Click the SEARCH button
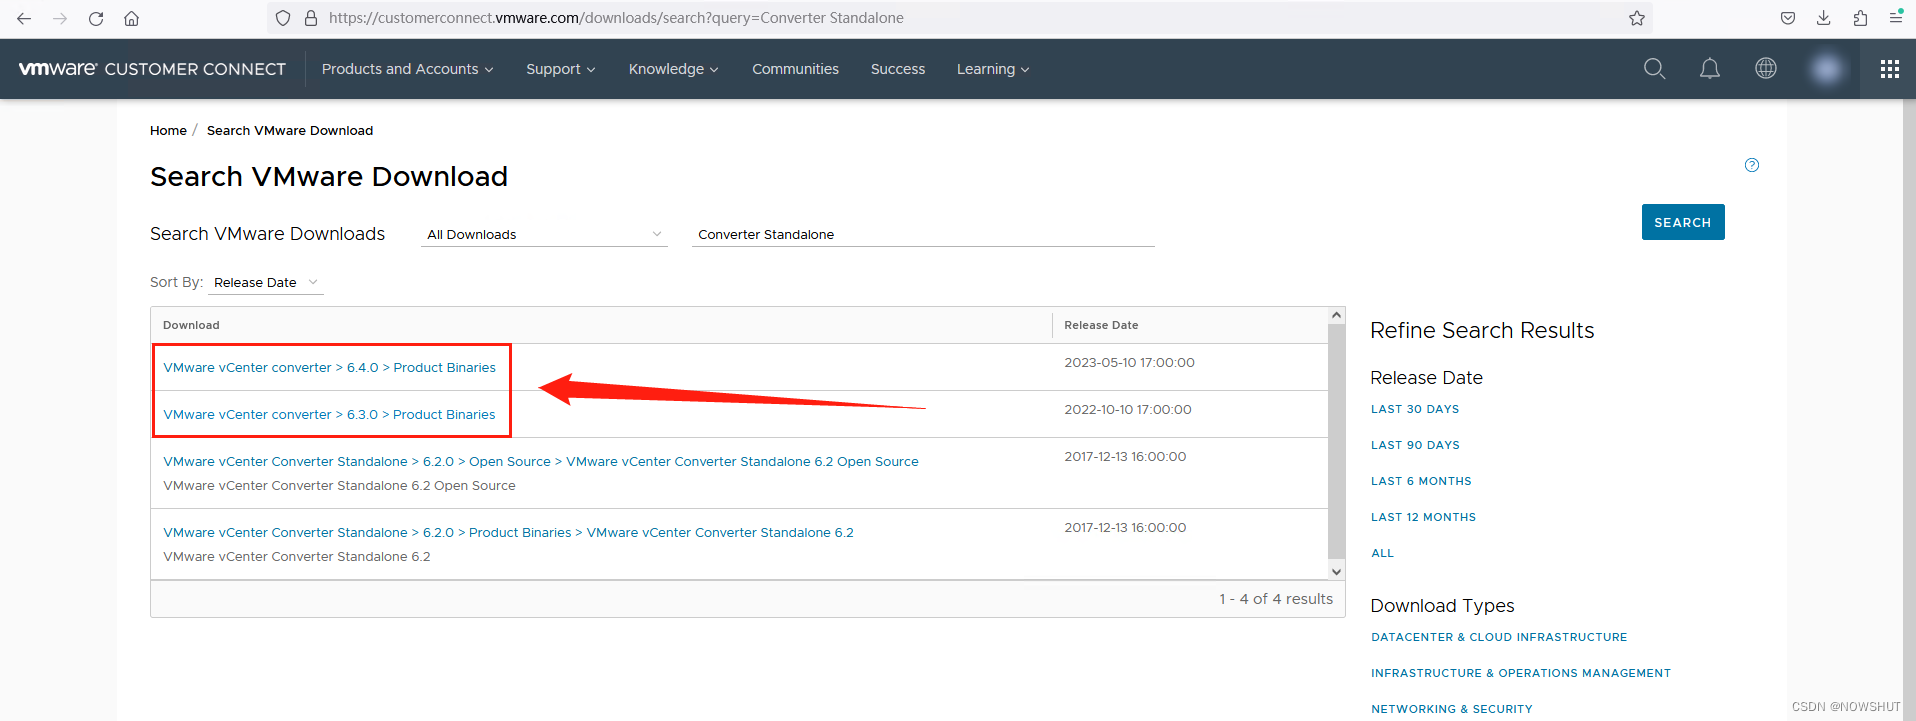The height and width of the screenshot is (721, 1916). tap(1683, 222)
